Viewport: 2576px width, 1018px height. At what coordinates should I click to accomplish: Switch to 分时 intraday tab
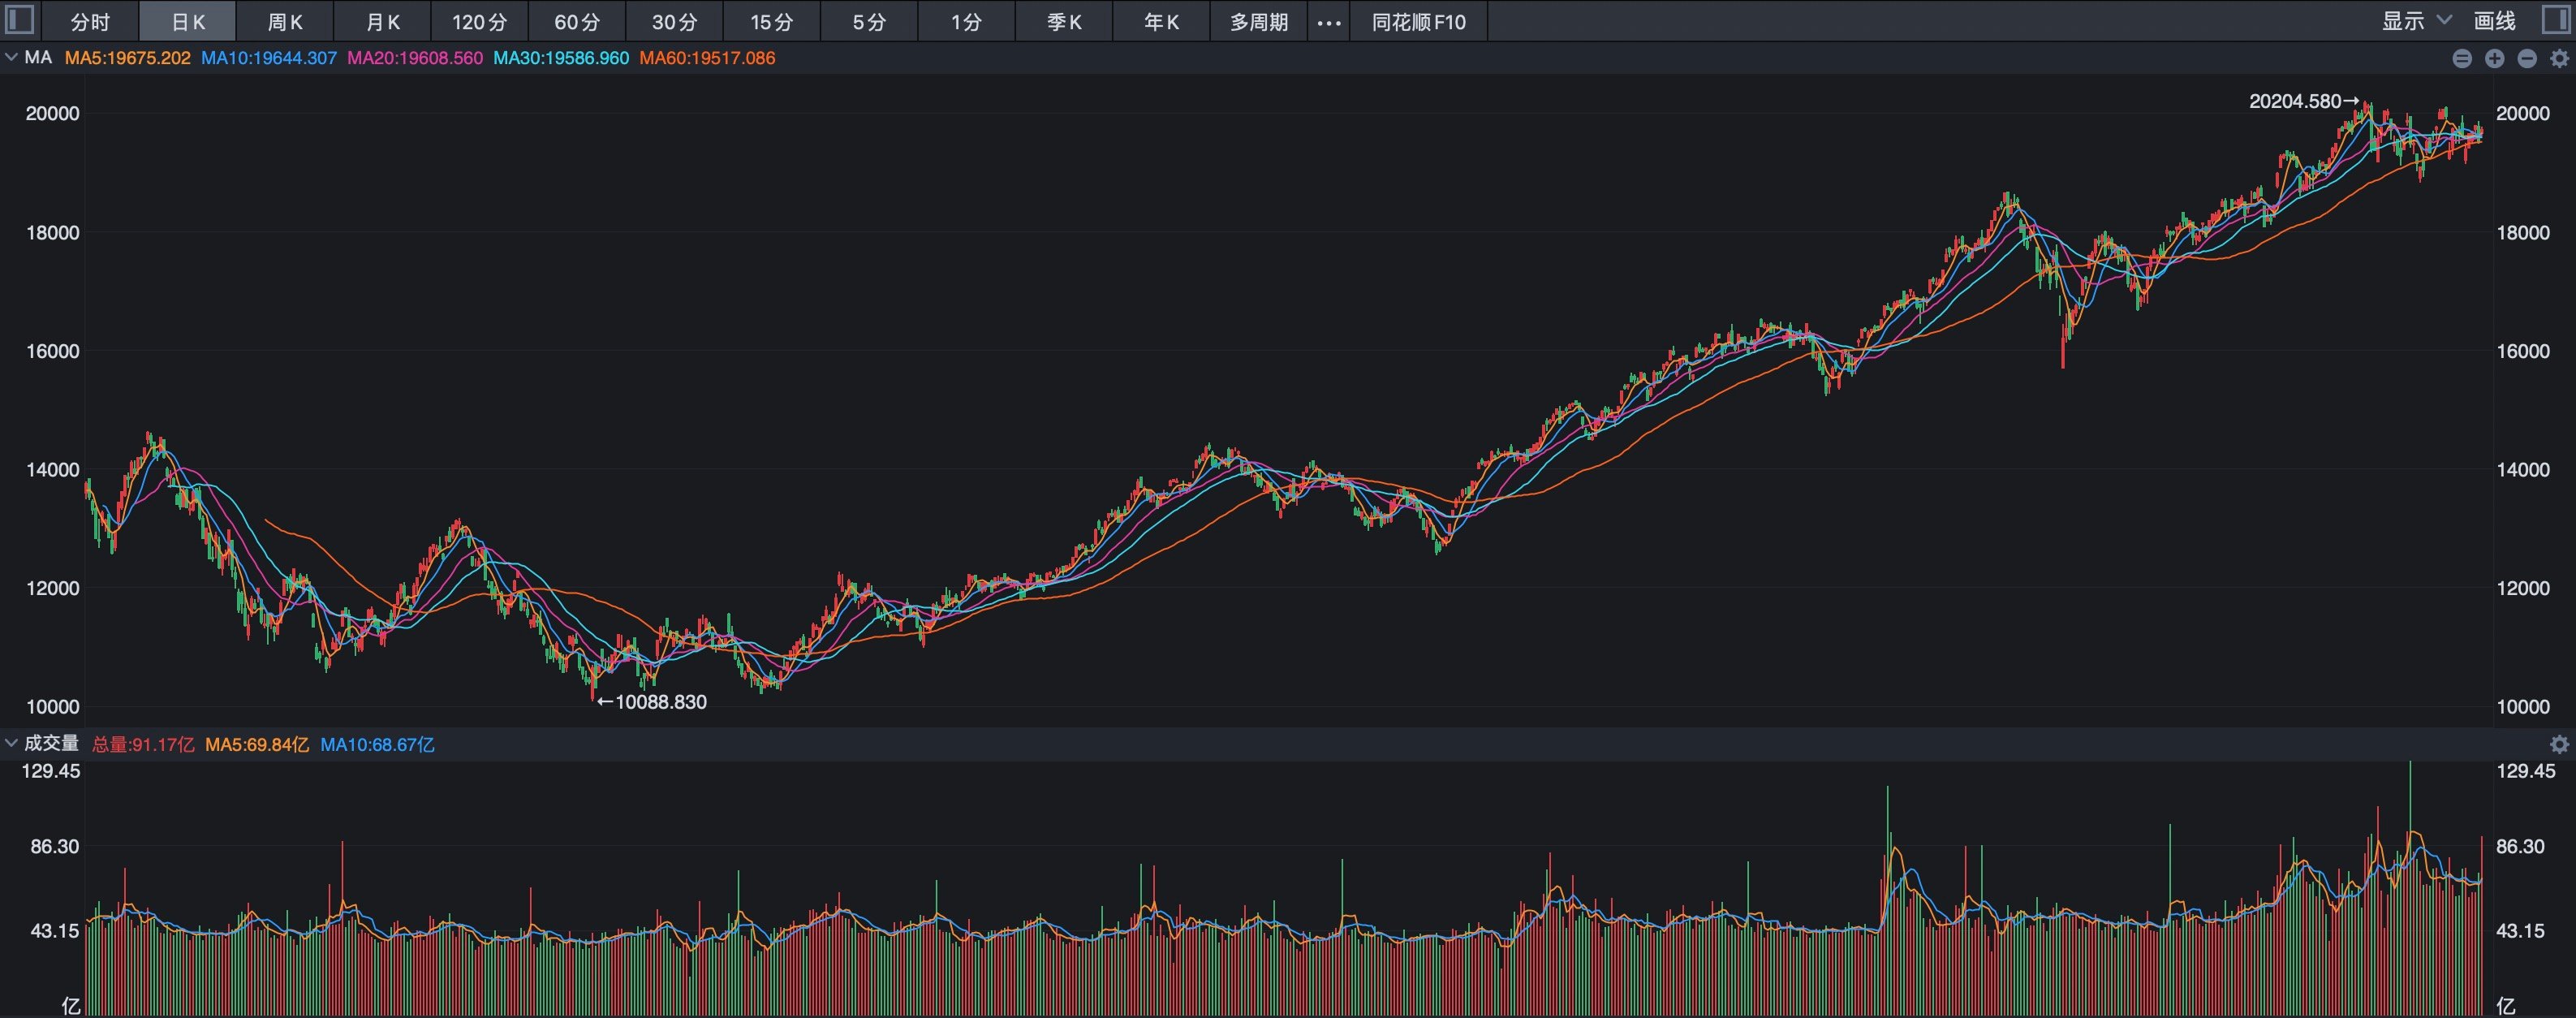[90, 21]
